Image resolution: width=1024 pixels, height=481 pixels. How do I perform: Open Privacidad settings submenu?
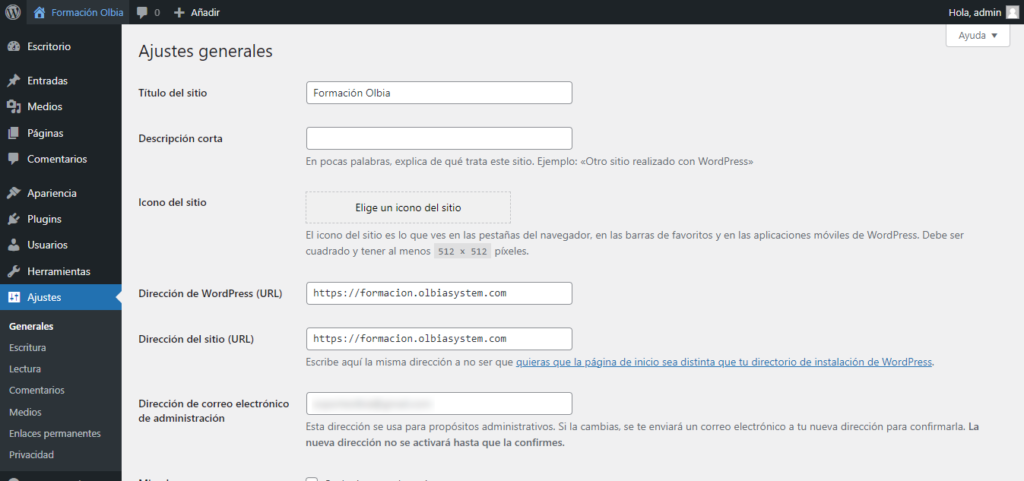pyautogui.click(x=31, y=455)
